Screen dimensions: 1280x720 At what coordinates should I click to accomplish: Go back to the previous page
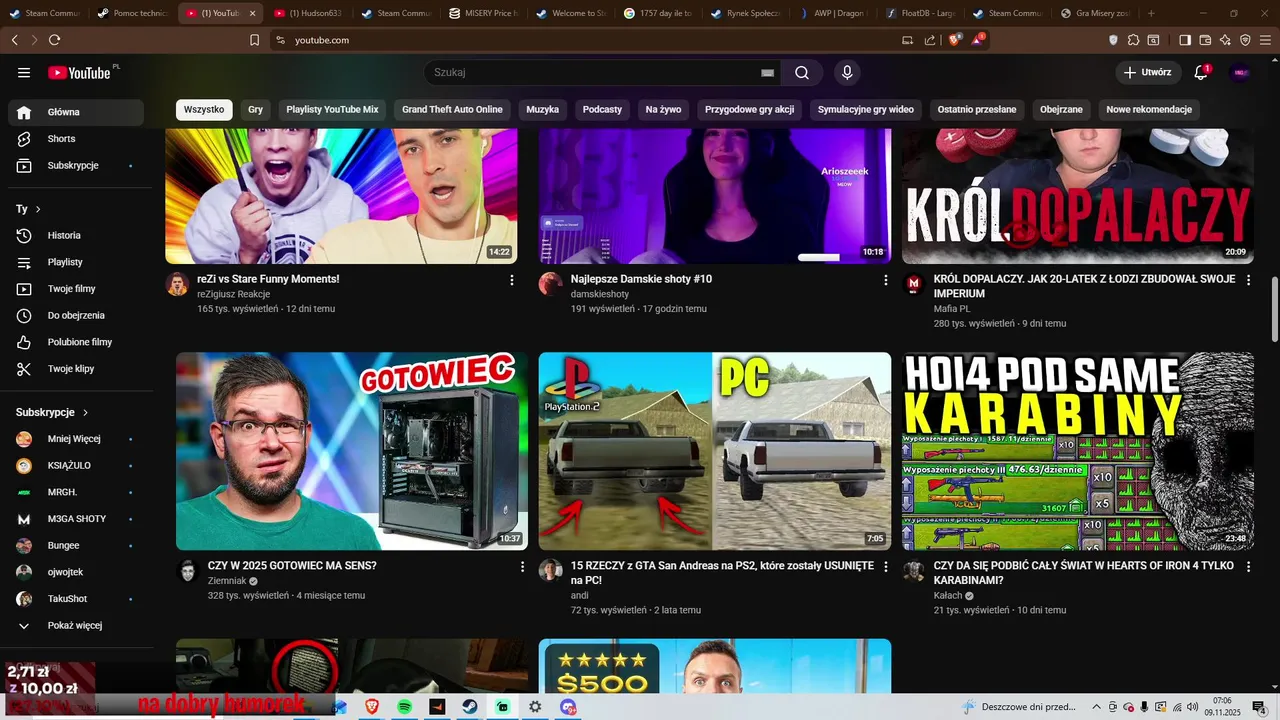tap(14, 40)
